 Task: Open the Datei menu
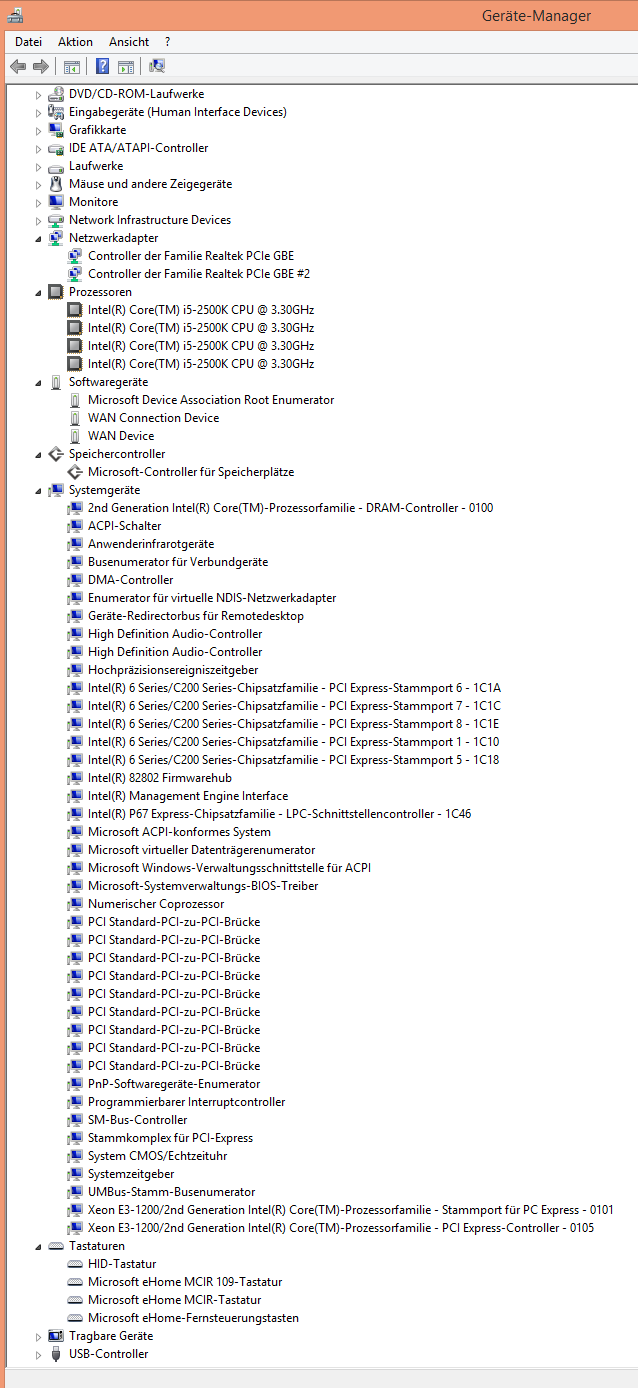pyautogui.click(x=28, y=42)
